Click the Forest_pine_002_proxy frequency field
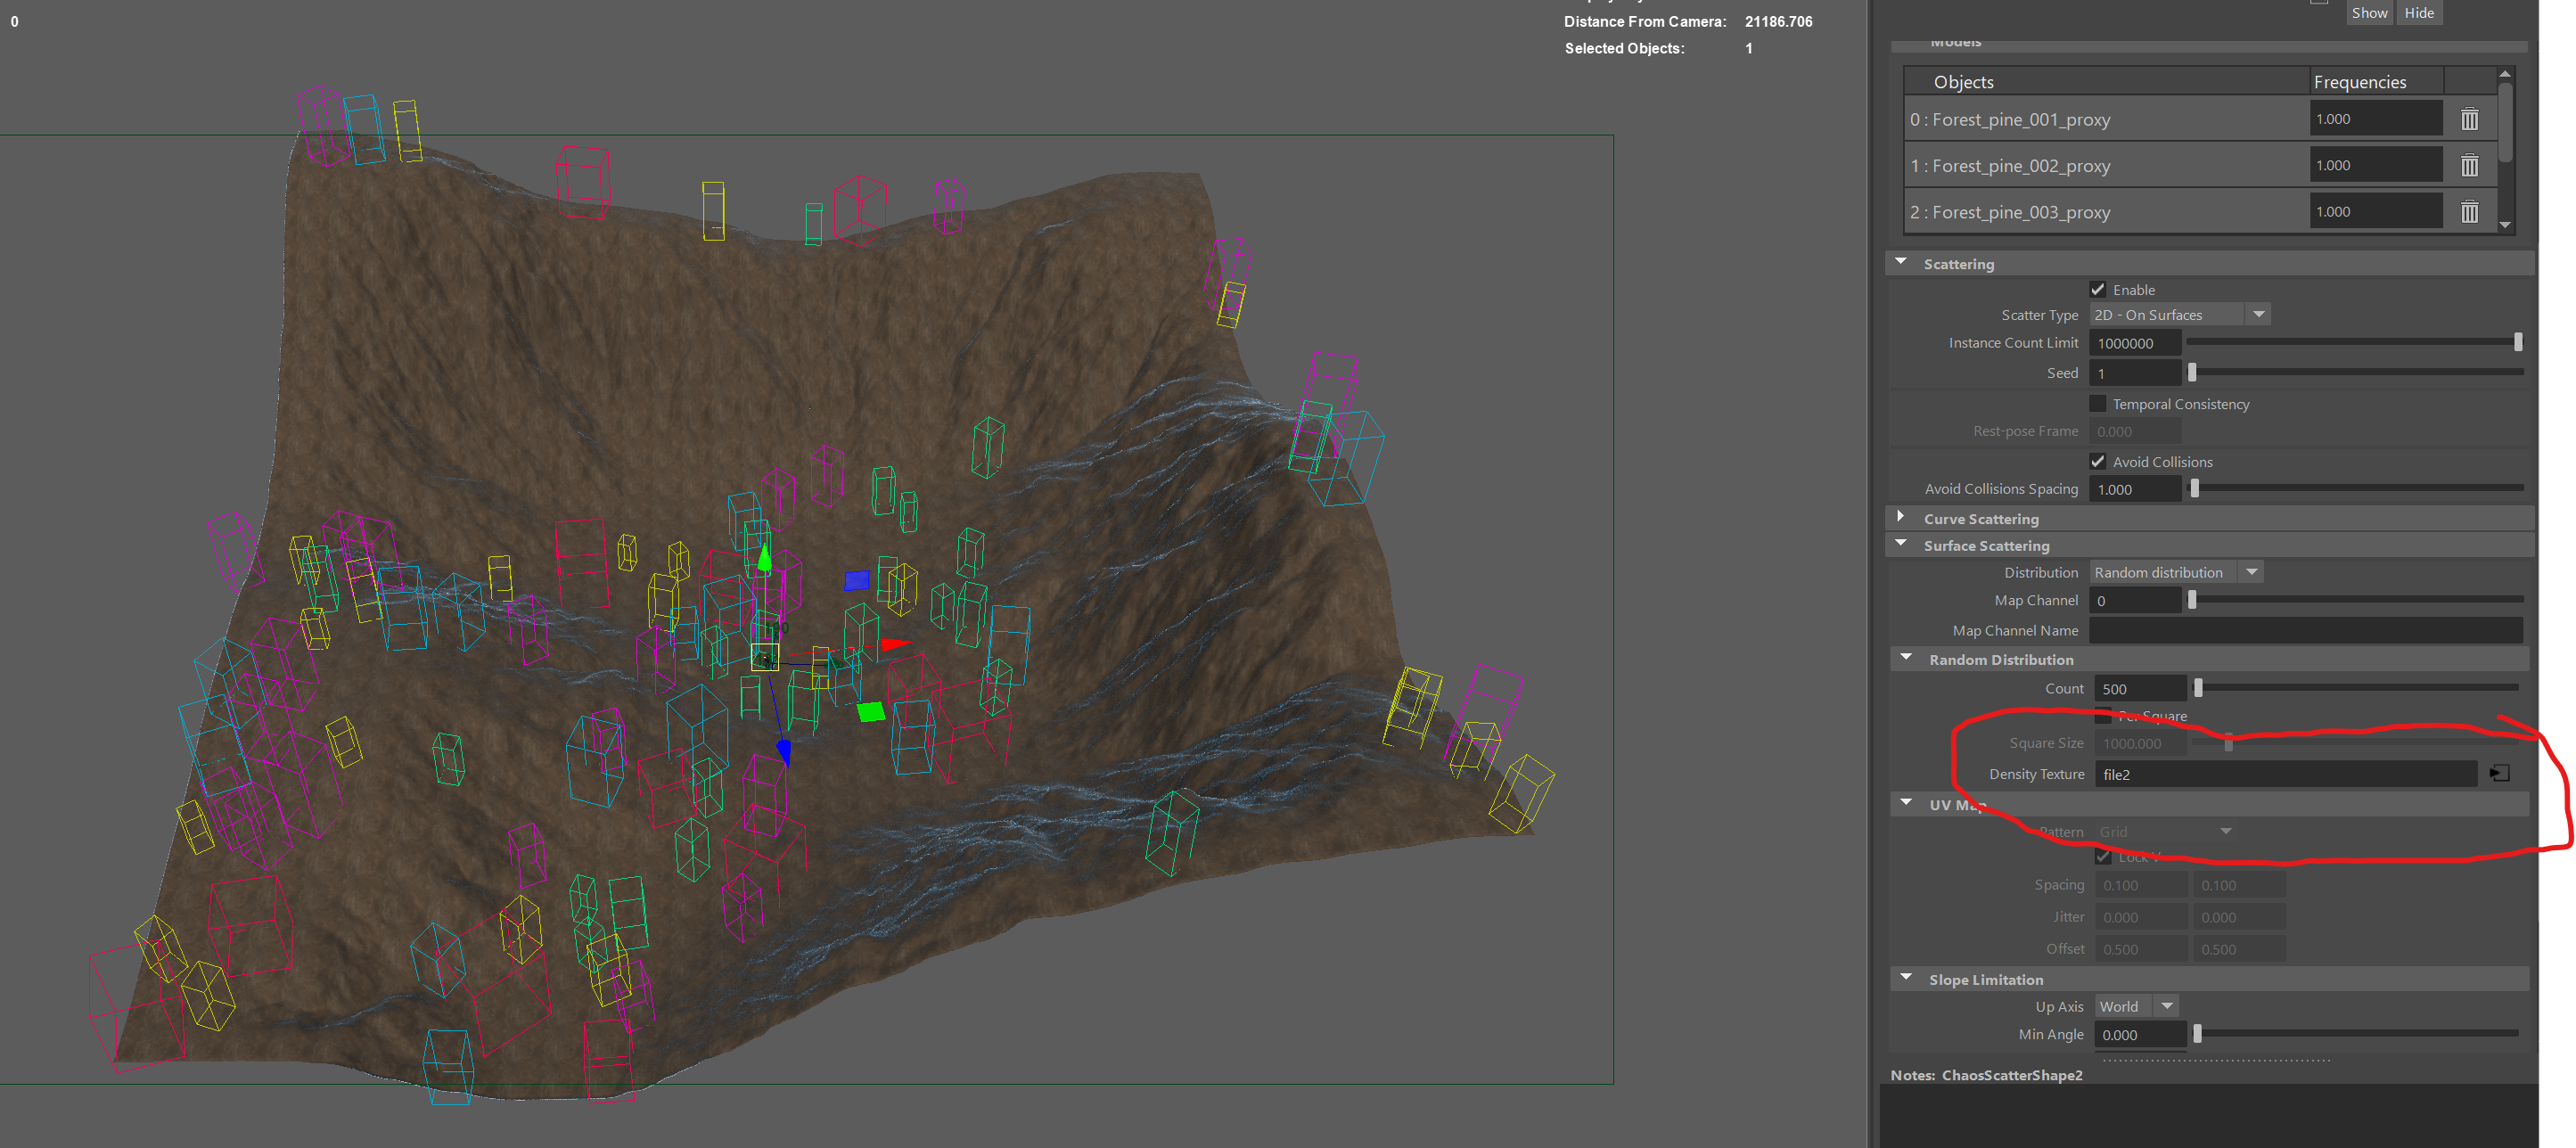Viewport: 2576px width, 1148px height. click(2376, 165)
